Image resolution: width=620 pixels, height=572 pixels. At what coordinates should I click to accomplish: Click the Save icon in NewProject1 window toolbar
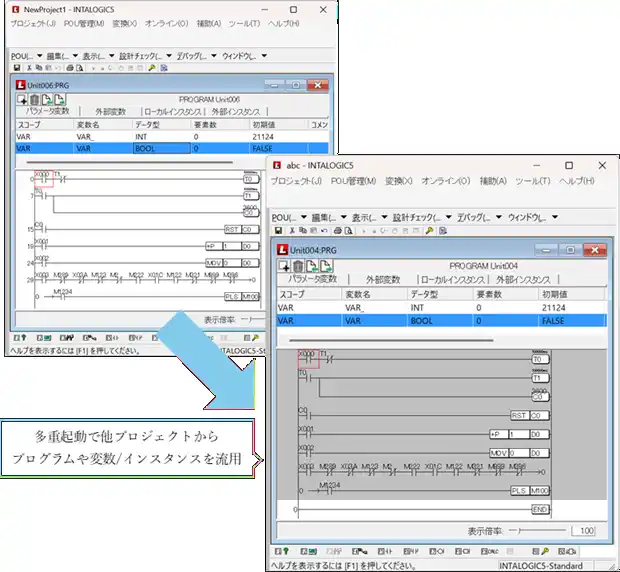click(x=17, y=68)
